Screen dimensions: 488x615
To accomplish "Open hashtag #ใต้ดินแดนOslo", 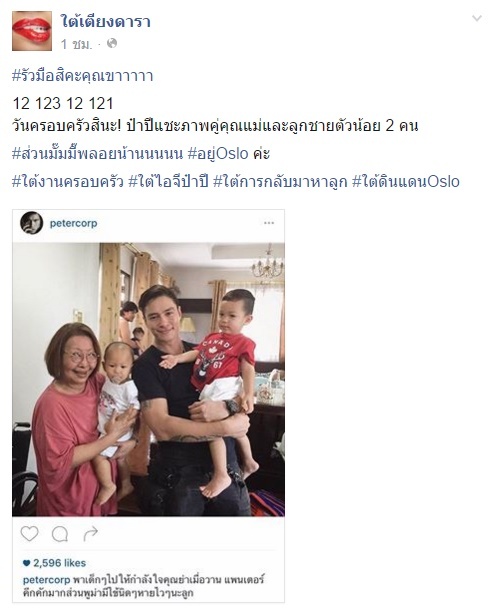I will click(406, 181).
